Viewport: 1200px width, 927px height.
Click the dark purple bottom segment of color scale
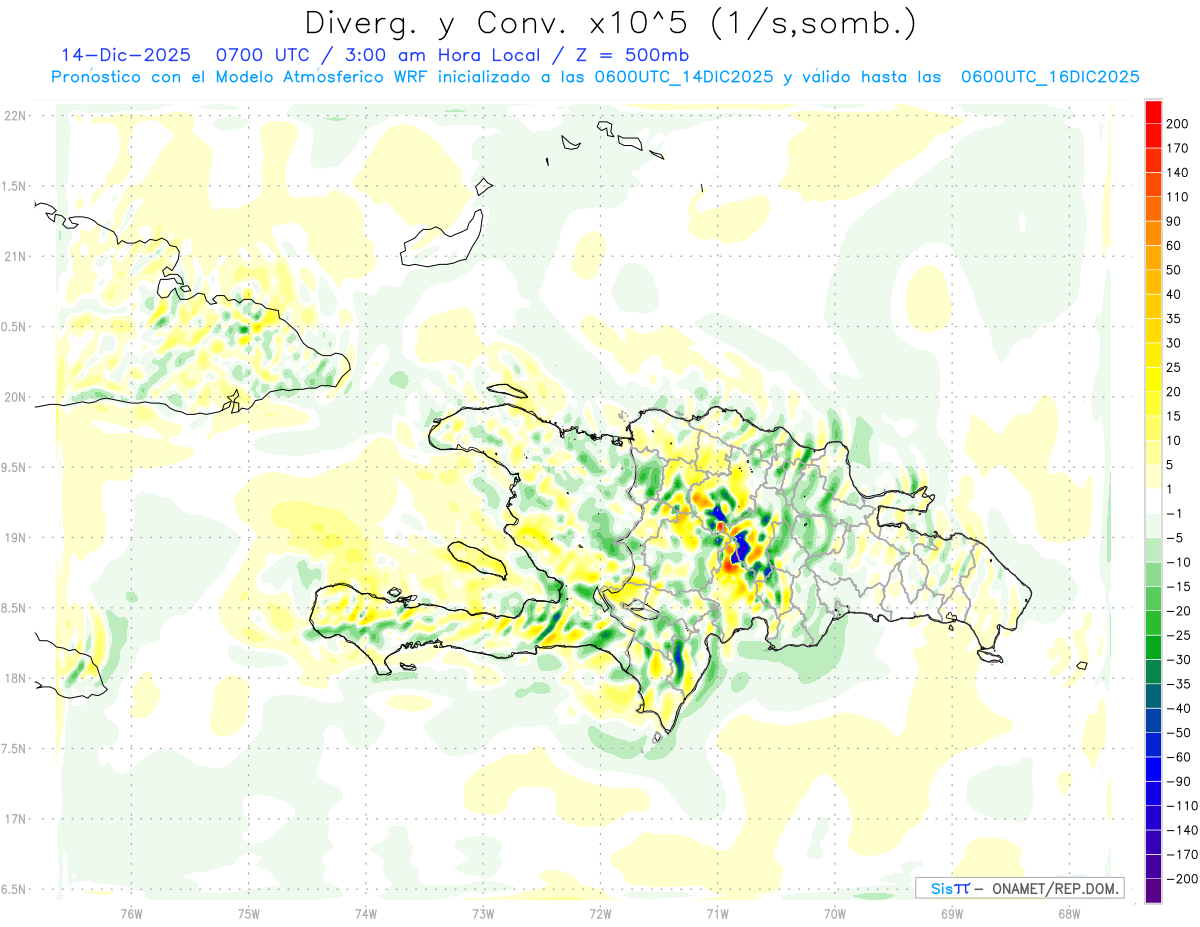(1153, 891)
